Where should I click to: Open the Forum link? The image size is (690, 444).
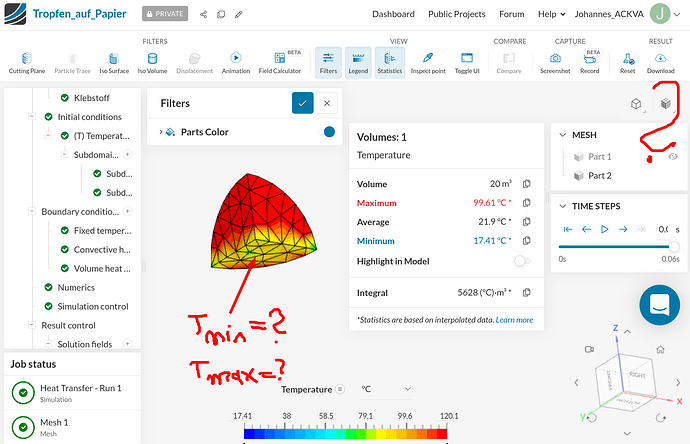coord(512,14)
